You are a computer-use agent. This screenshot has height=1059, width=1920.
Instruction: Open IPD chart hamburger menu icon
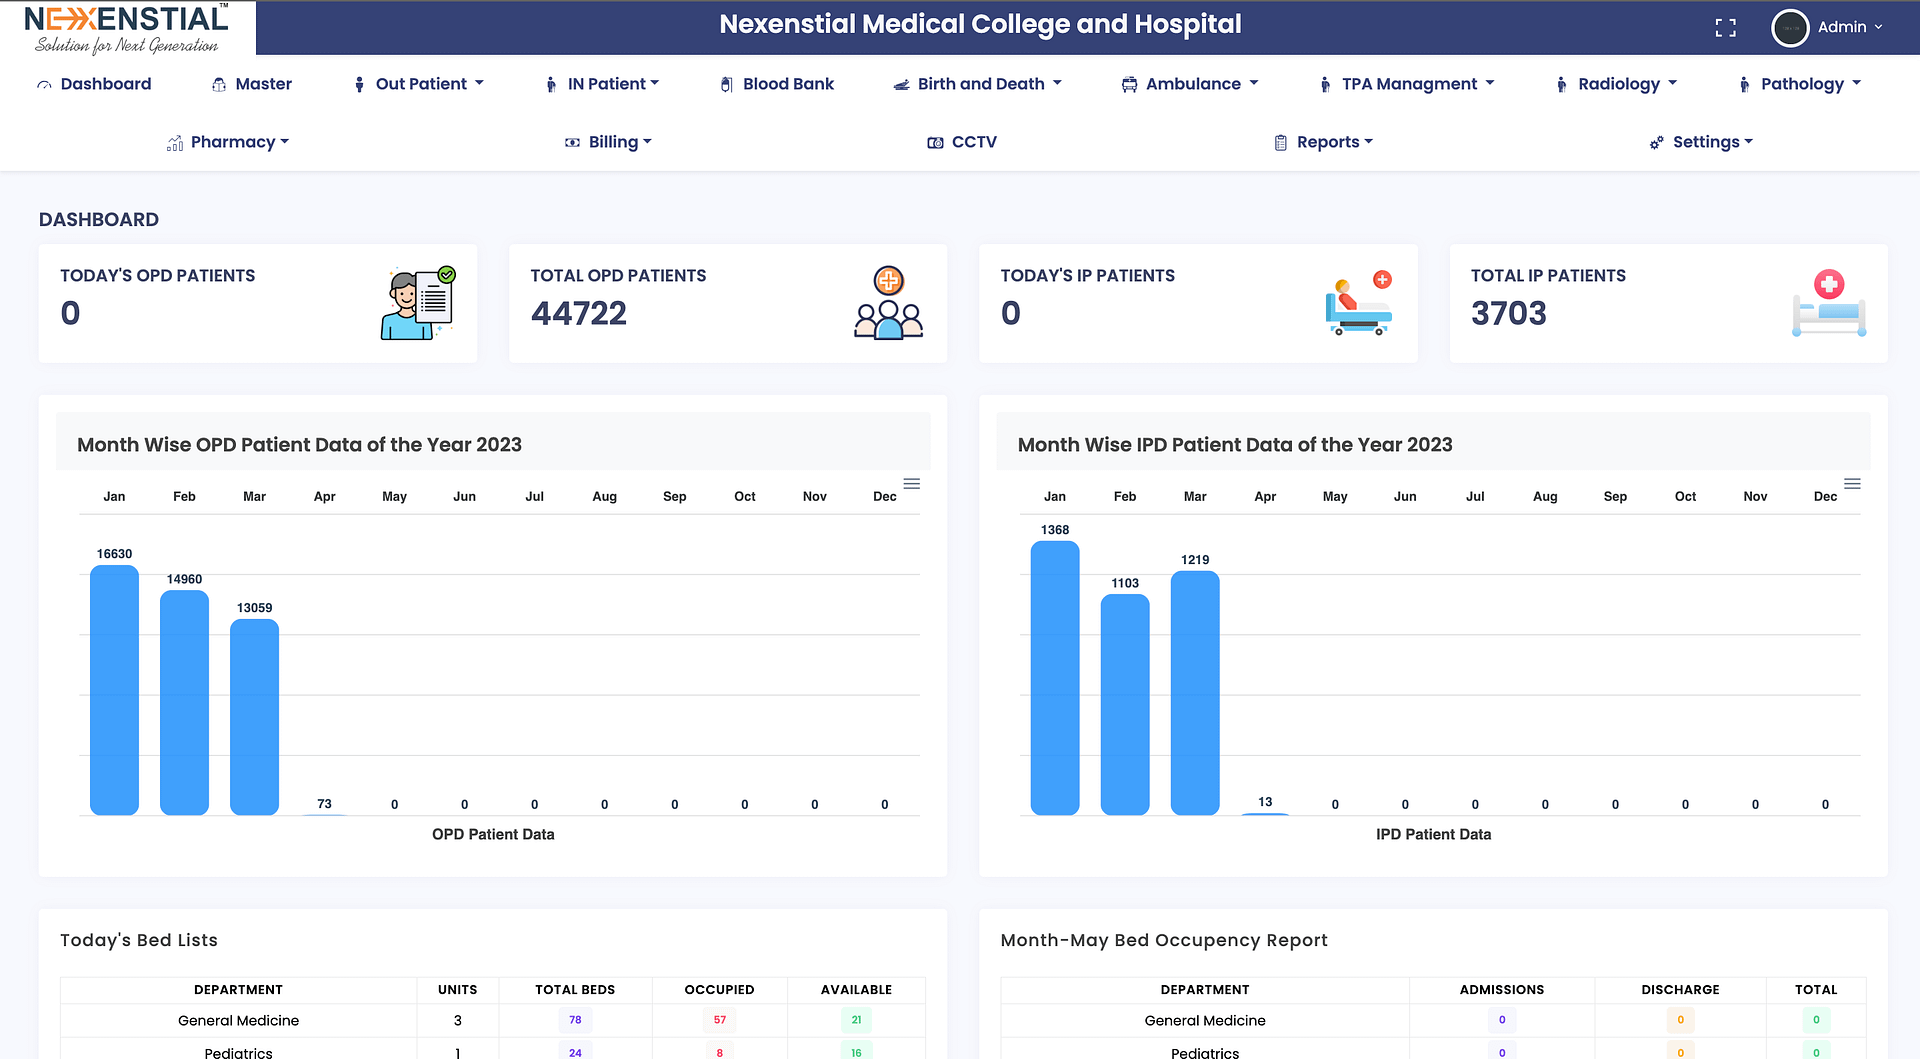[x=1852, y=484]
